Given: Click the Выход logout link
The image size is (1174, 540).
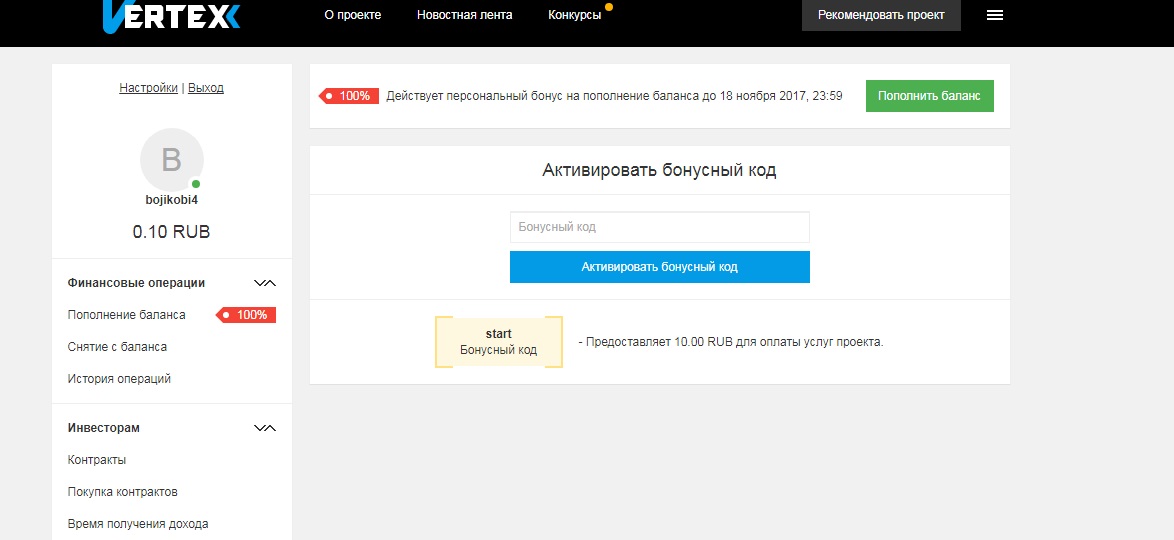Looking at the screenshot, I should click(x=206, y=88).
